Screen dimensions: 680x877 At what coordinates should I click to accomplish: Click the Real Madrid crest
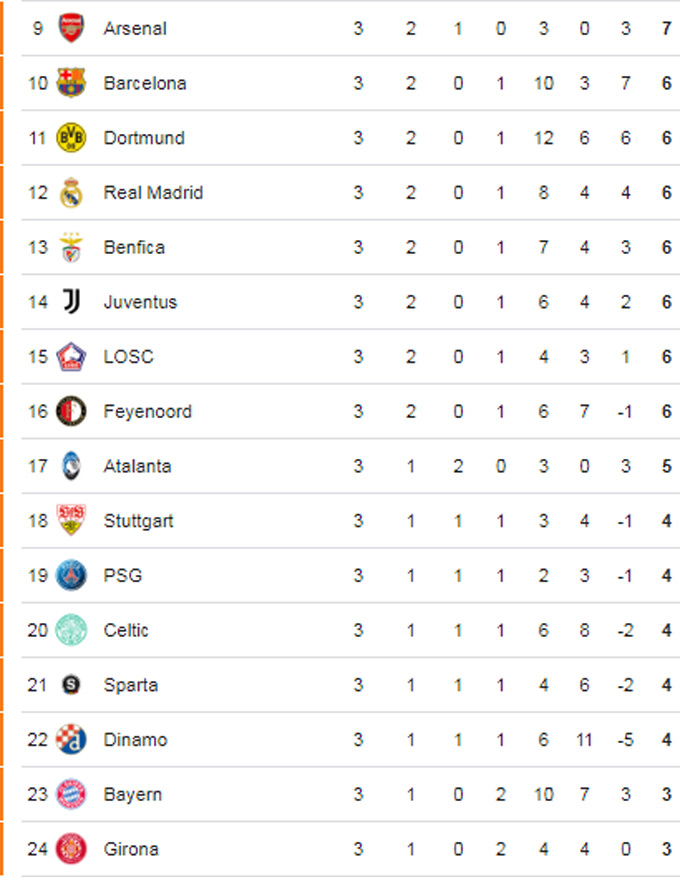pos(71,192)
